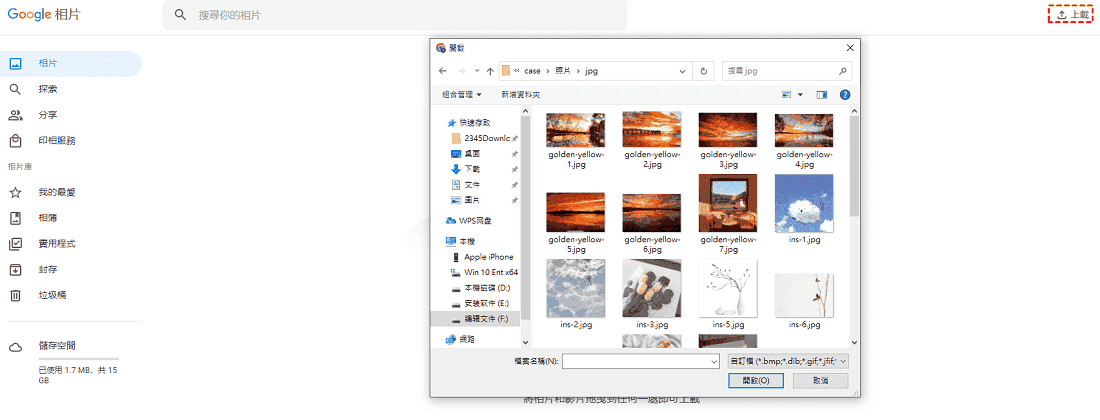Click the 檔案名稱 file name input field
Viewport: 1100px width, 420px height.
click(x=640, y=361)
